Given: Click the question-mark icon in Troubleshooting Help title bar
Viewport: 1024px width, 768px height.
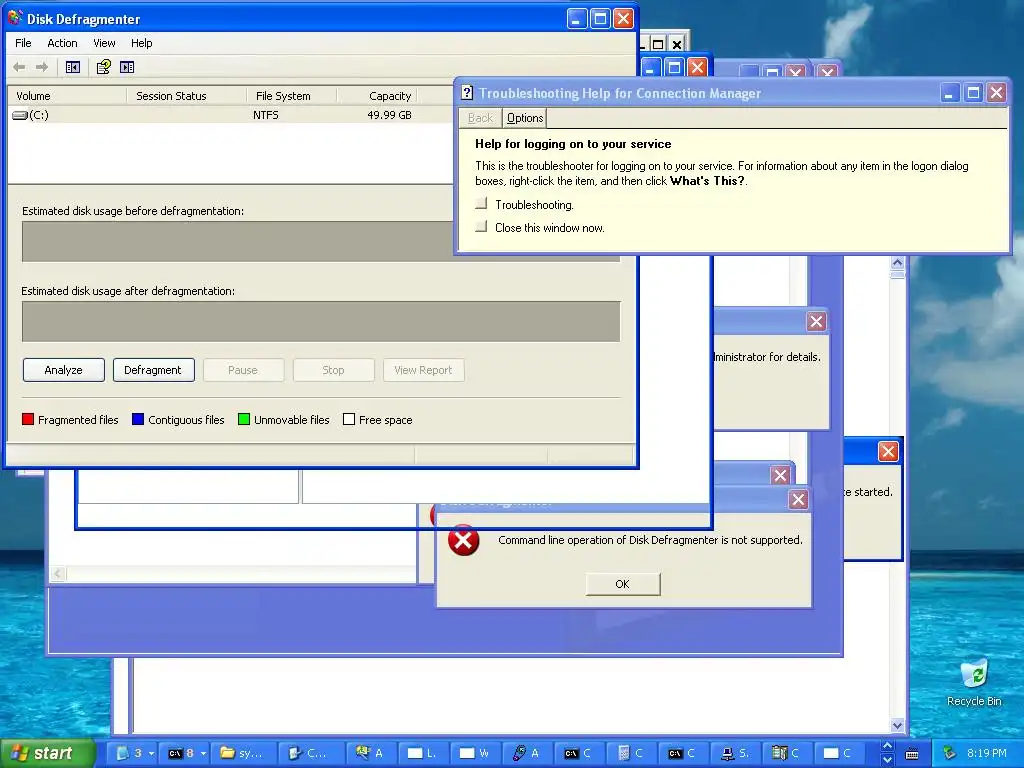Looking at the screenshot, I should point(467,93).
